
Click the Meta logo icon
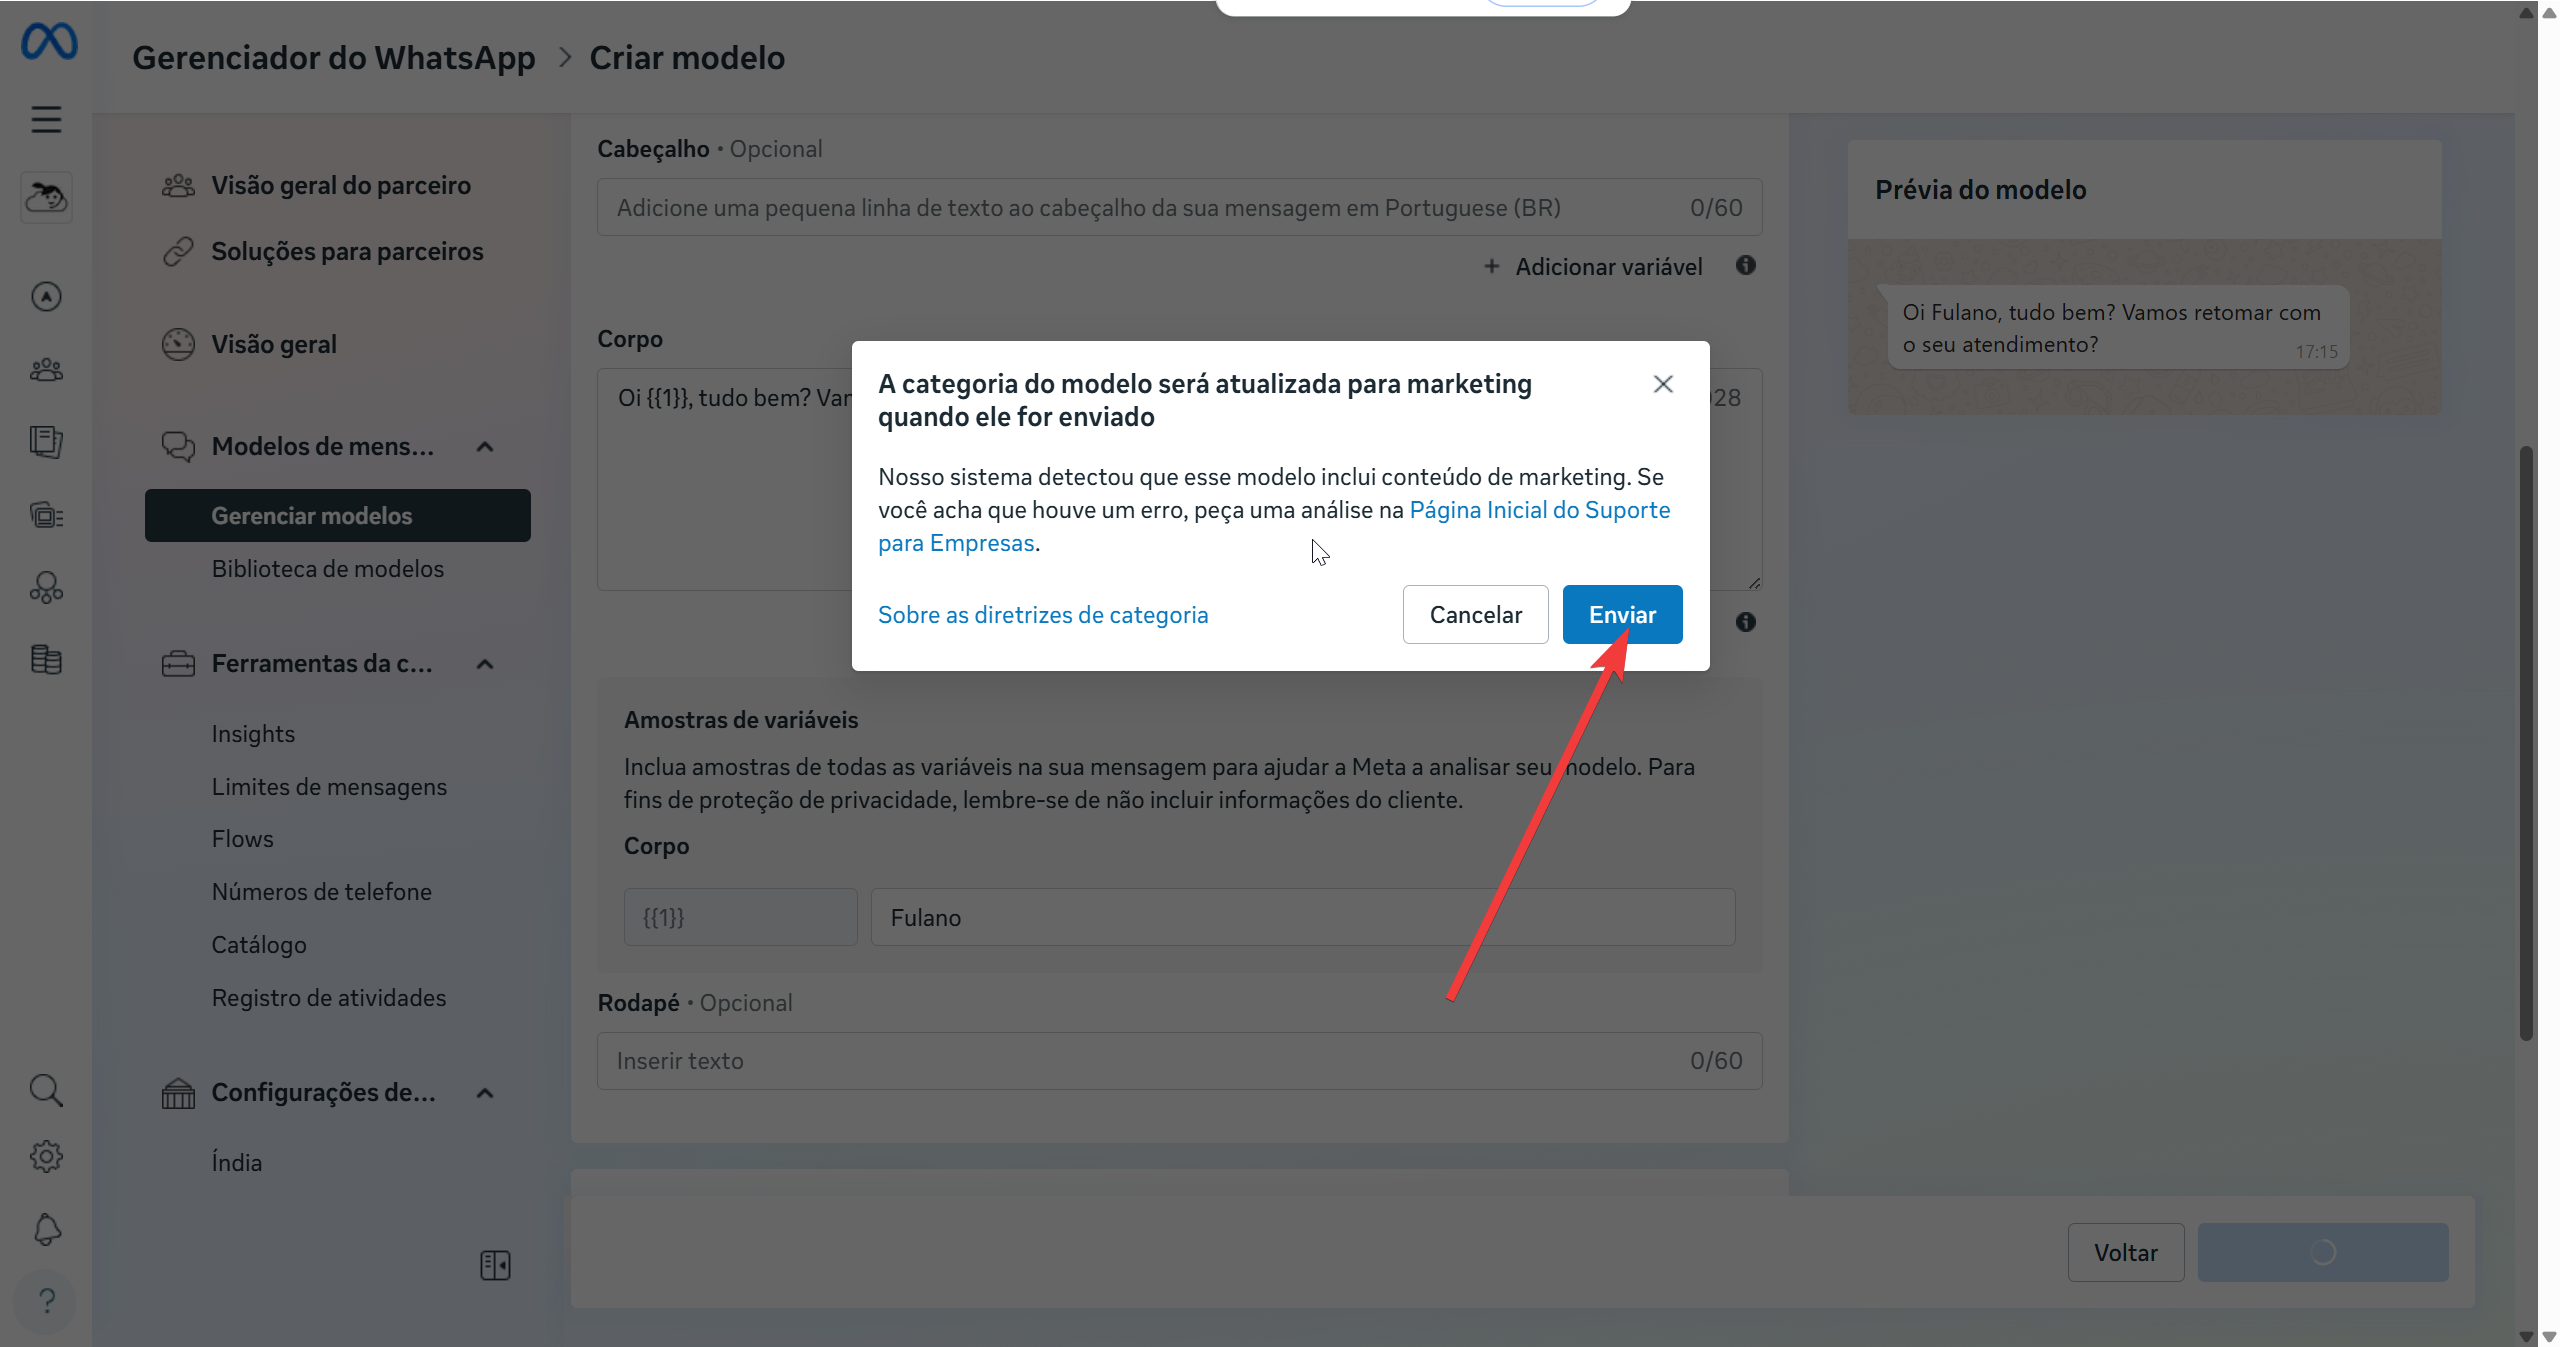[49, 42]
